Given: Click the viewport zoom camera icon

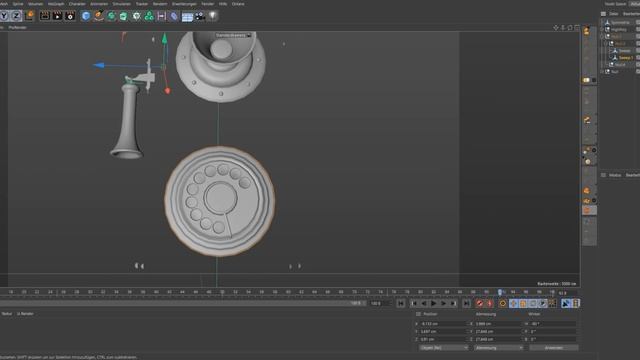Looking at the screenshot, I should (x=563, y=27).
